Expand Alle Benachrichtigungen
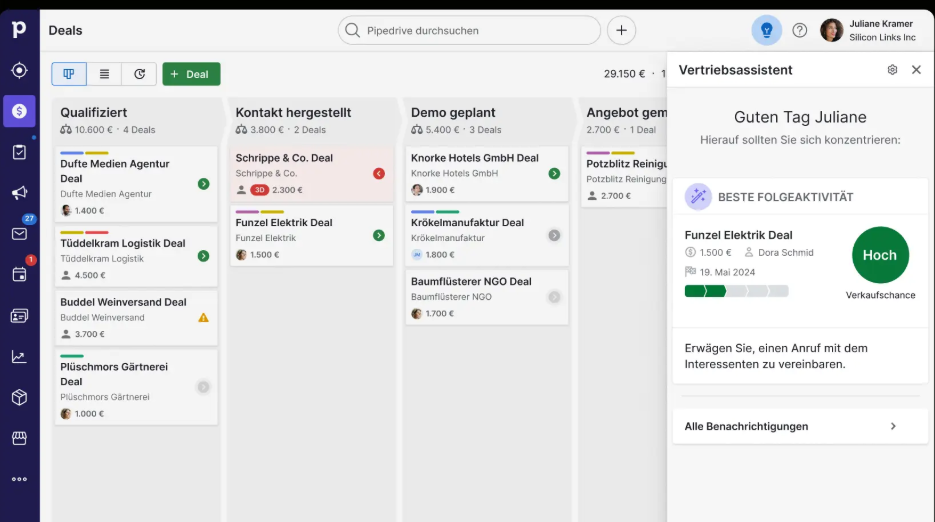Screen dimensions: 935x522 tap(800, 426)
